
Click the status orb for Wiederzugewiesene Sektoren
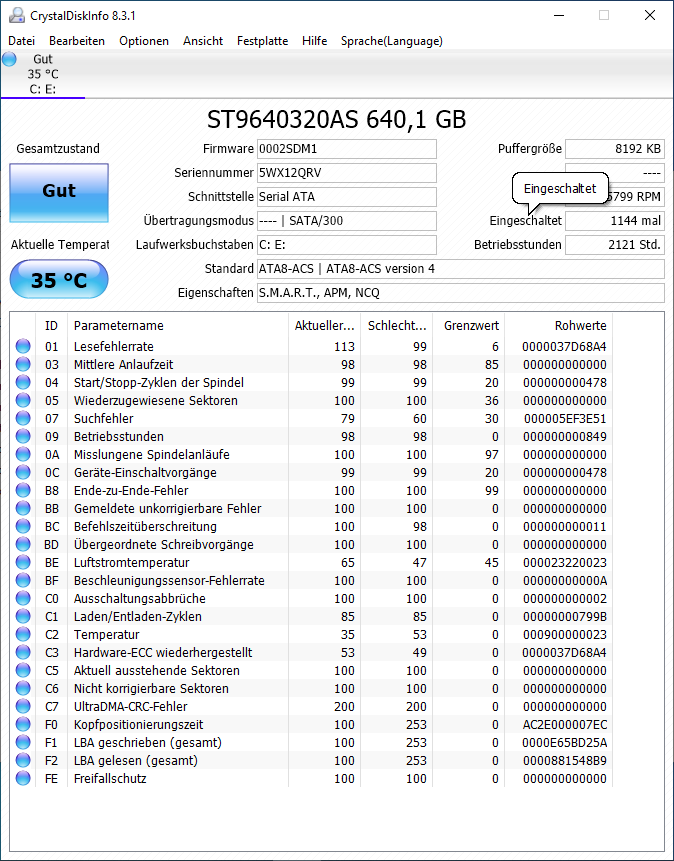(x=23, y=400)
